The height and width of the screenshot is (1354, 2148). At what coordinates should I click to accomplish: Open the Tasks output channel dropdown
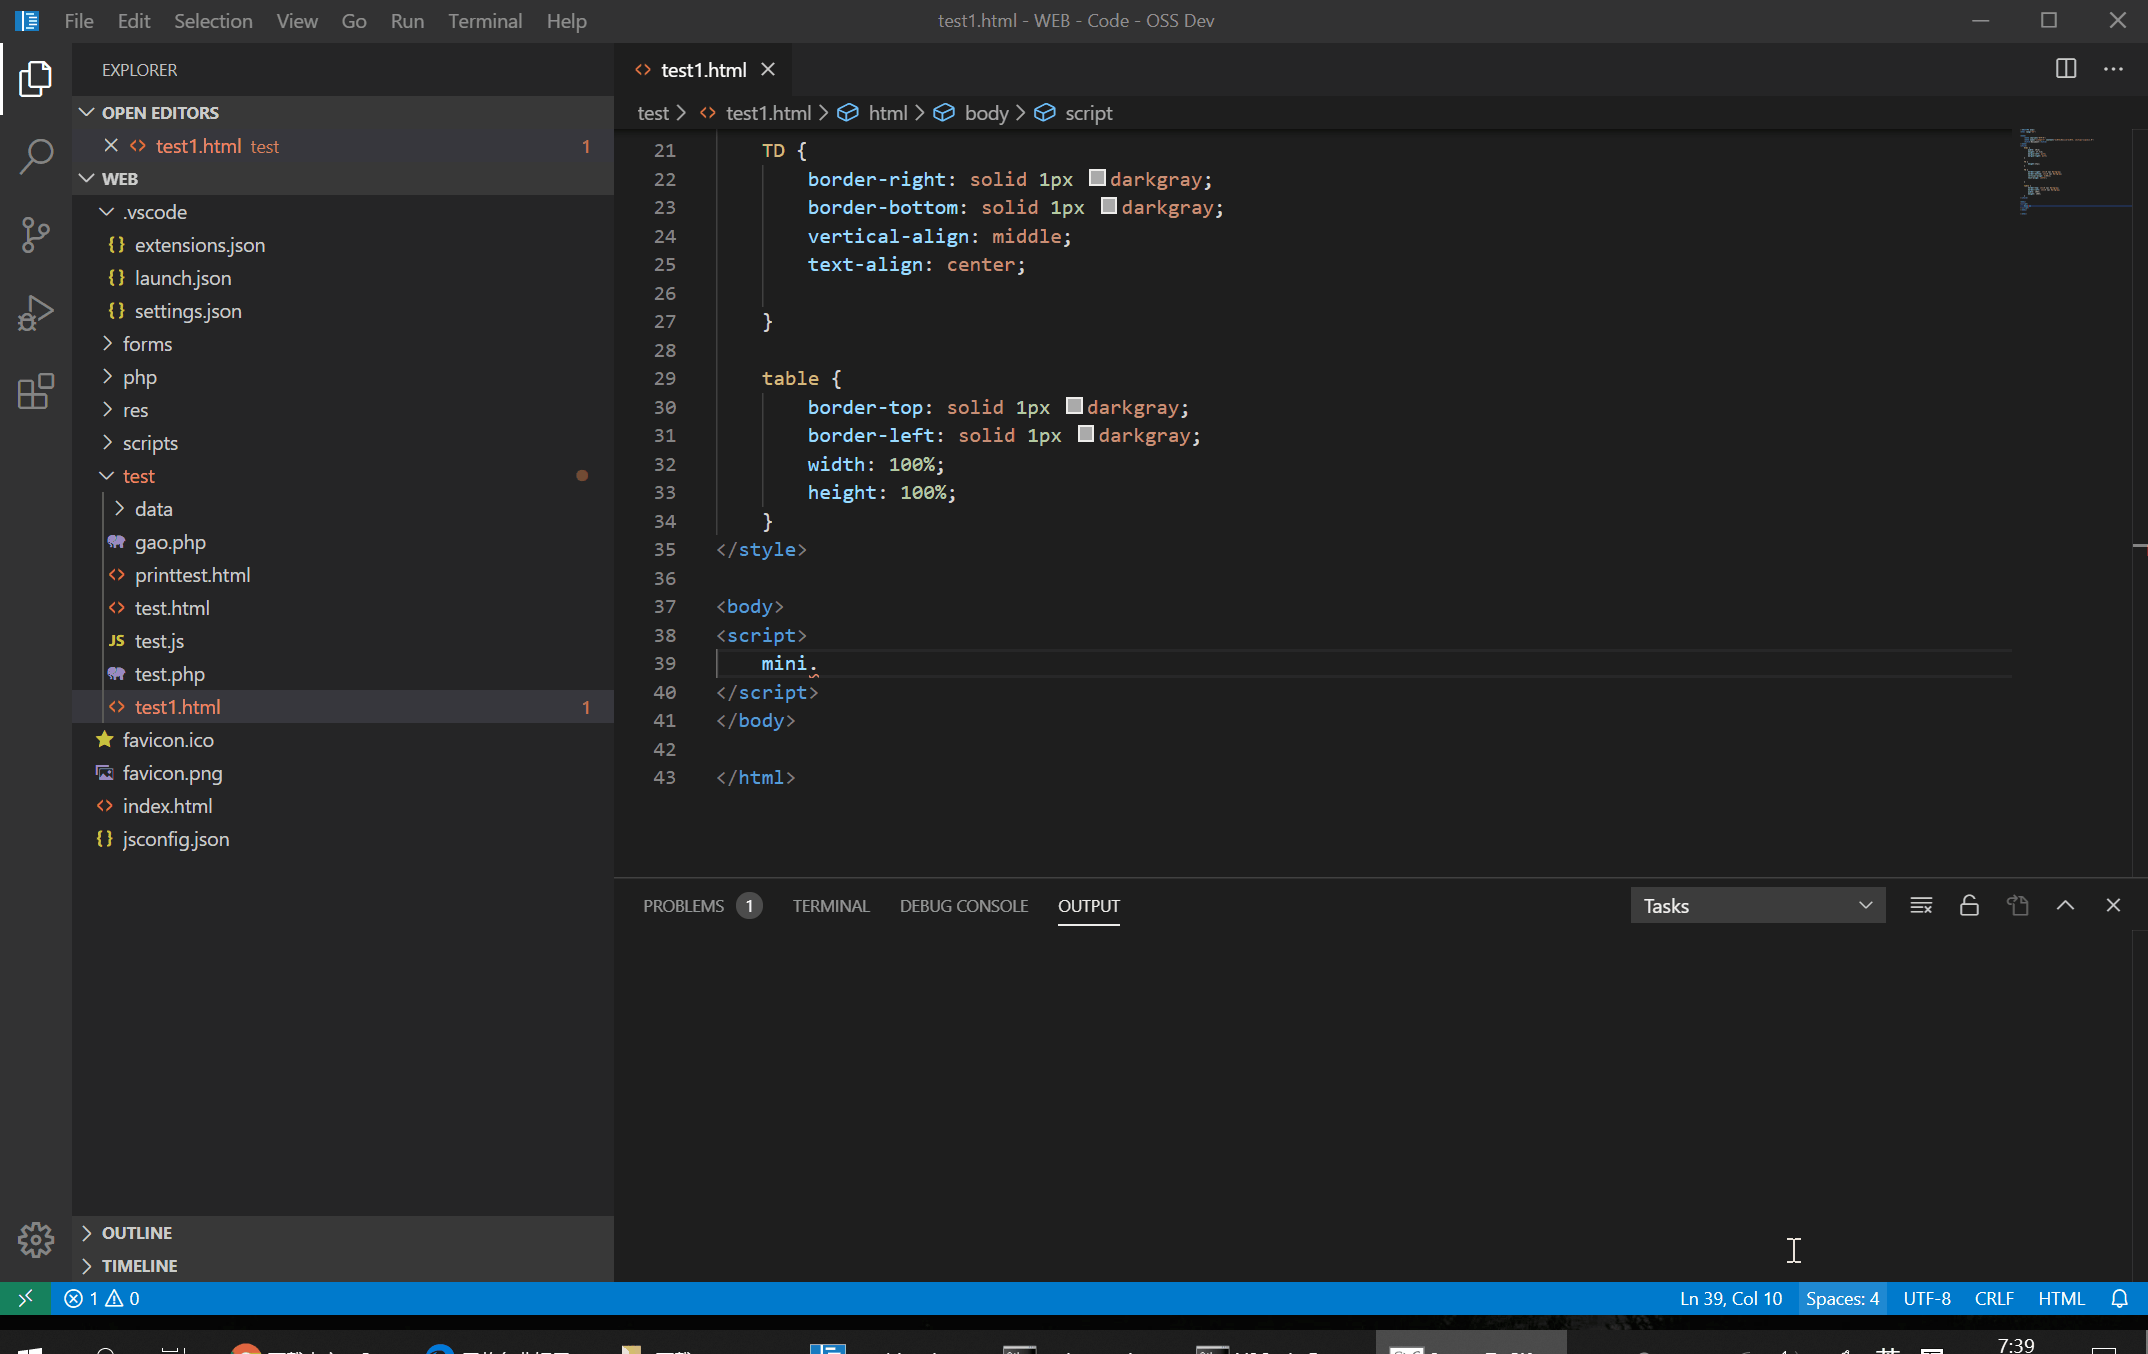point(1757,905)
